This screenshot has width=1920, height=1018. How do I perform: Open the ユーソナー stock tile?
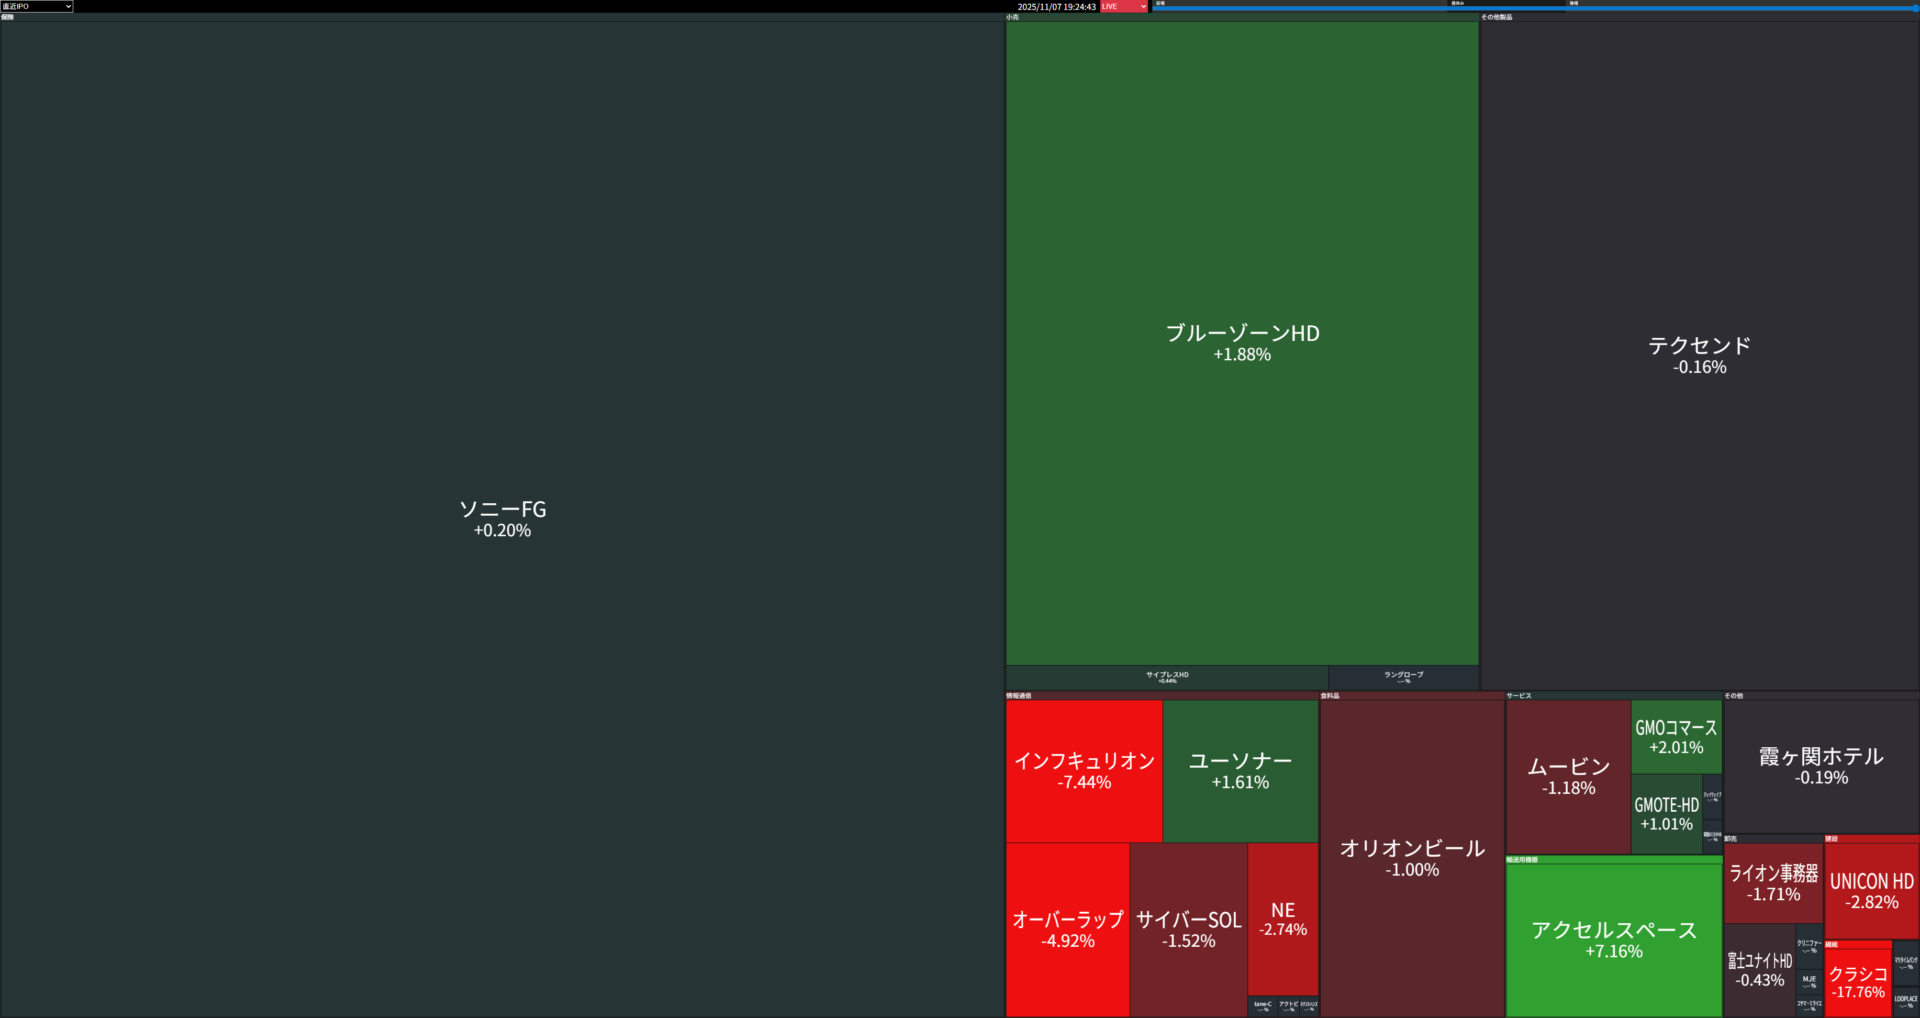click(x=1240, y=770)
